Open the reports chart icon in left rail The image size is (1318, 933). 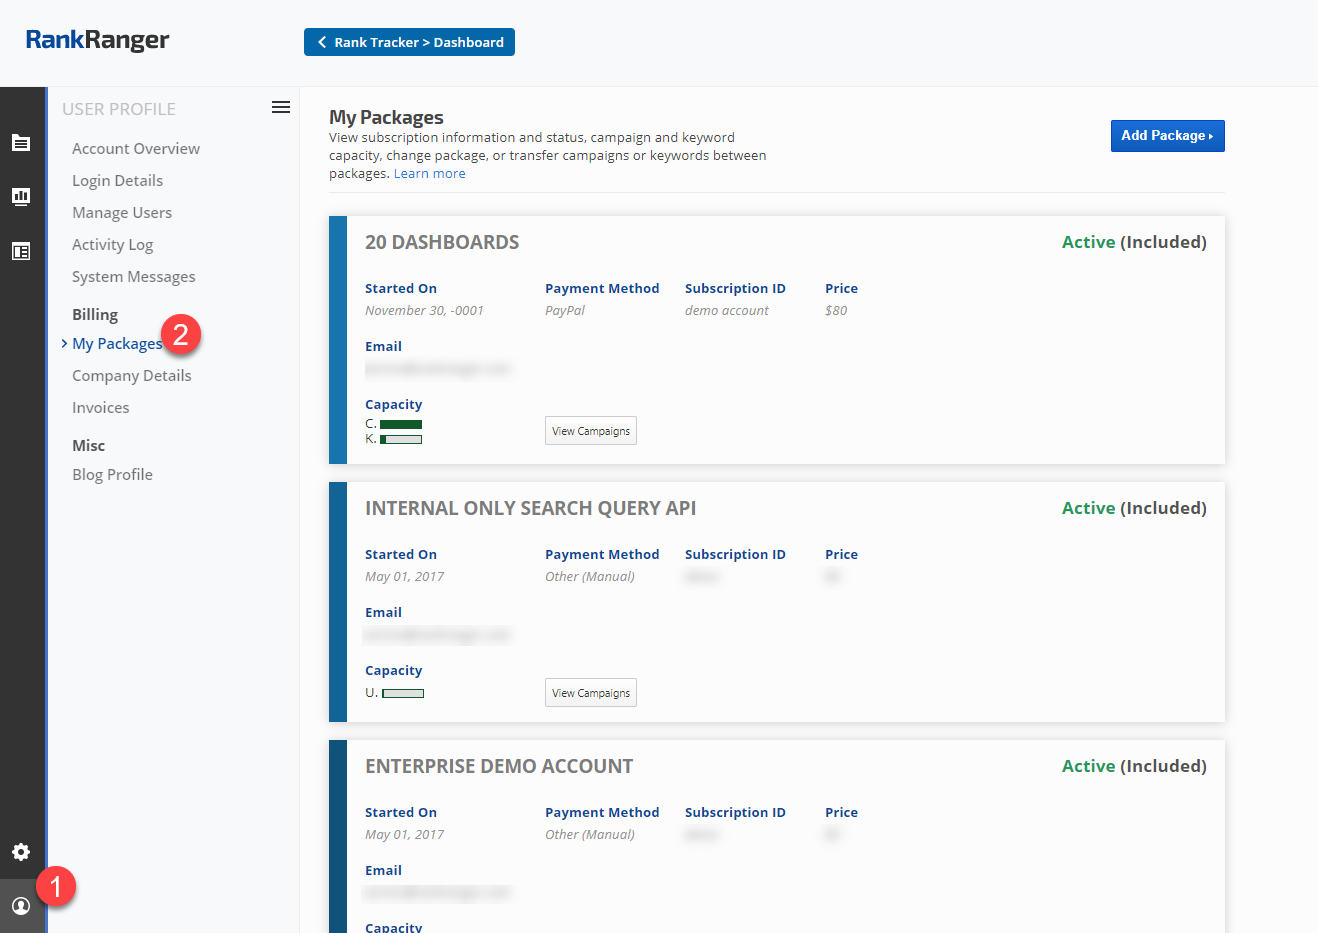point(21,196)
